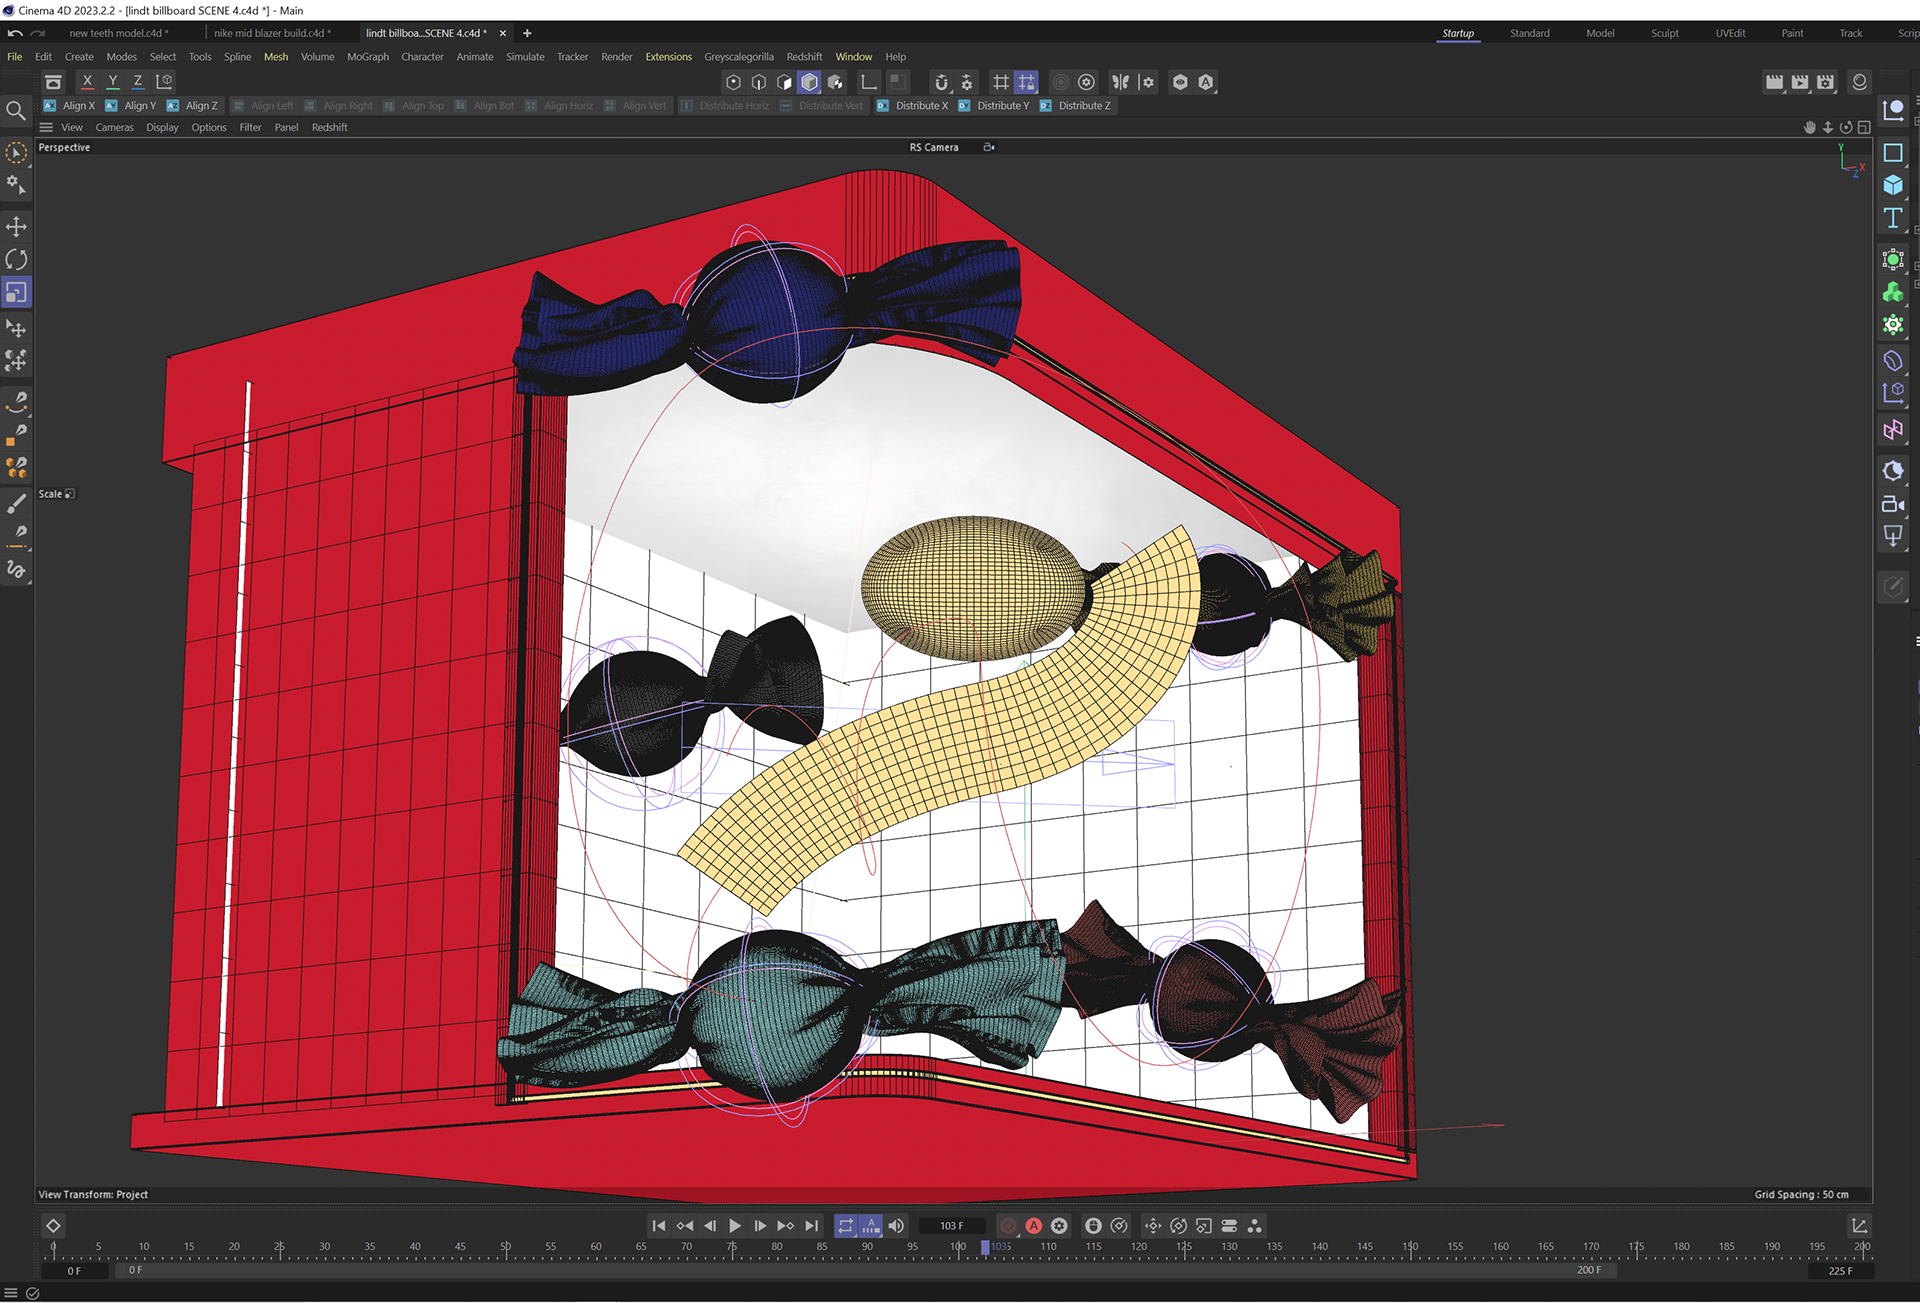Click the Distribute X button

click(x=912, y=106)
